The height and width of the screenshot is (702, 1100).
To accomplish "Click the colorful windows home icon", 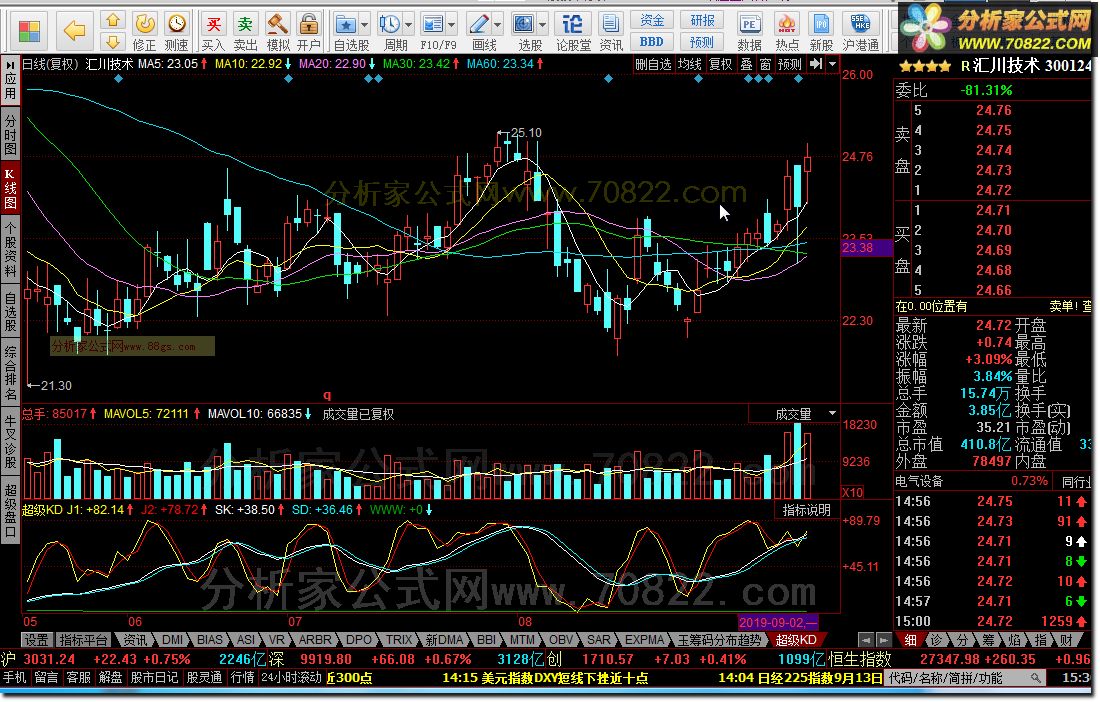I will [29, 30].
